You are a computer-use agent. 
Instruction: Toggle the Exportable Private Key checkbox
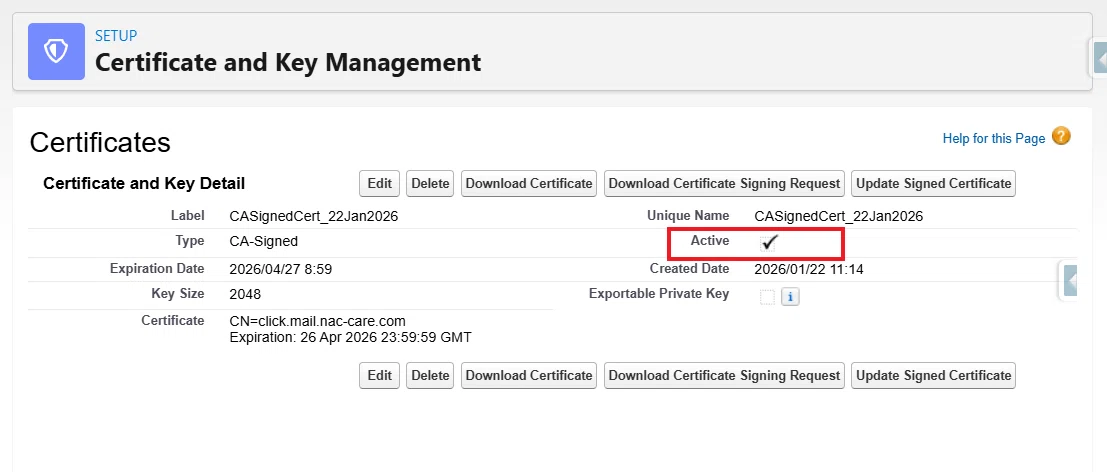tap(767, 297)
